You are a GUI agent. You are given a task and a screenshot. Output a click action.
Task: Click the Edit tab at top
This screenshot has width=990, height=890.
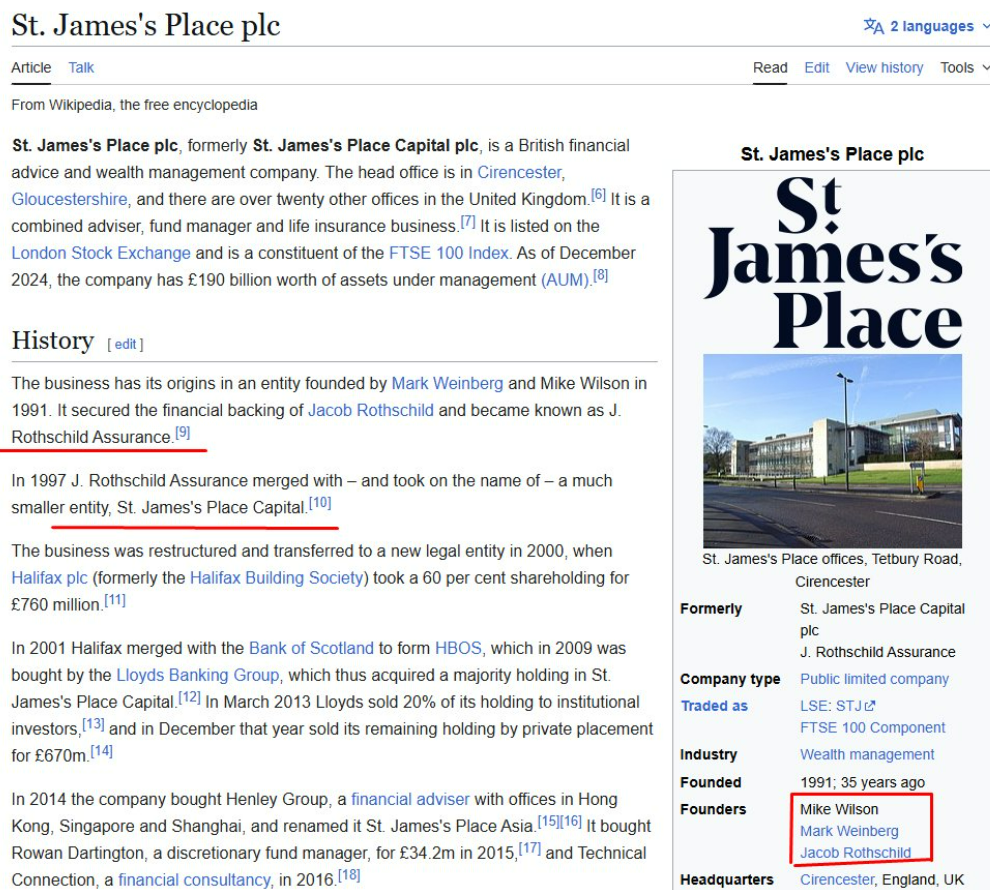tap(816, 67)
